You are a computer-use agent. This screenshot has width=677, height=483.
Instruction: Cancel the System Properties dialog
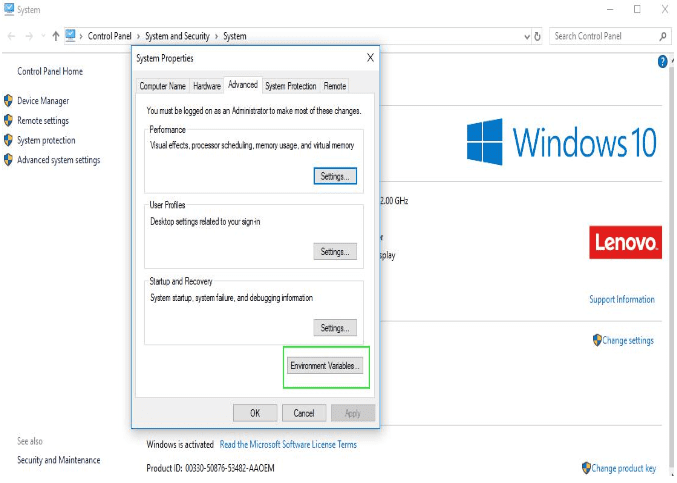tap(304, 413)
